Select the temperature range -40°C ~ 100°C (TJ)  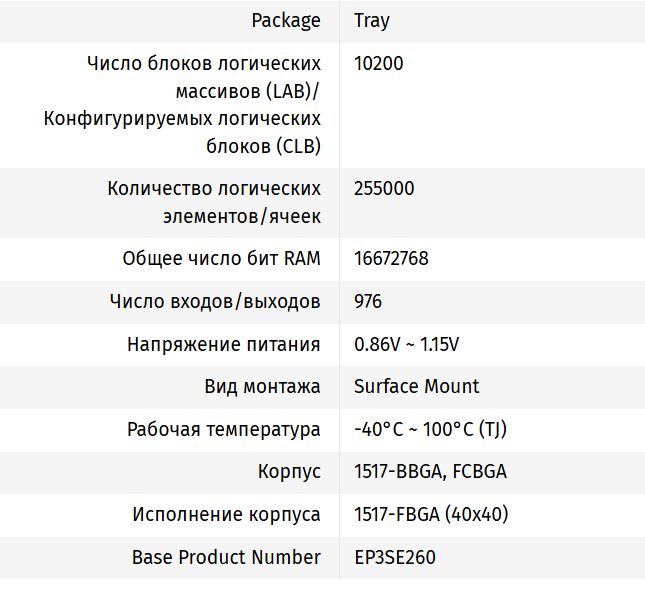tap(432, 430)
